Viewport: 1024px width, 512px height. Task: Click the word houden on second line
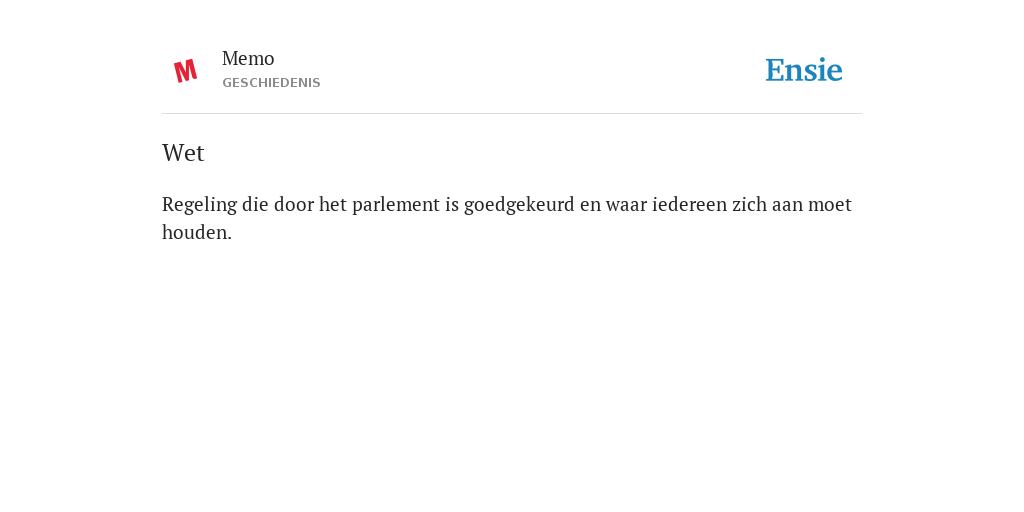pos(195,232)
